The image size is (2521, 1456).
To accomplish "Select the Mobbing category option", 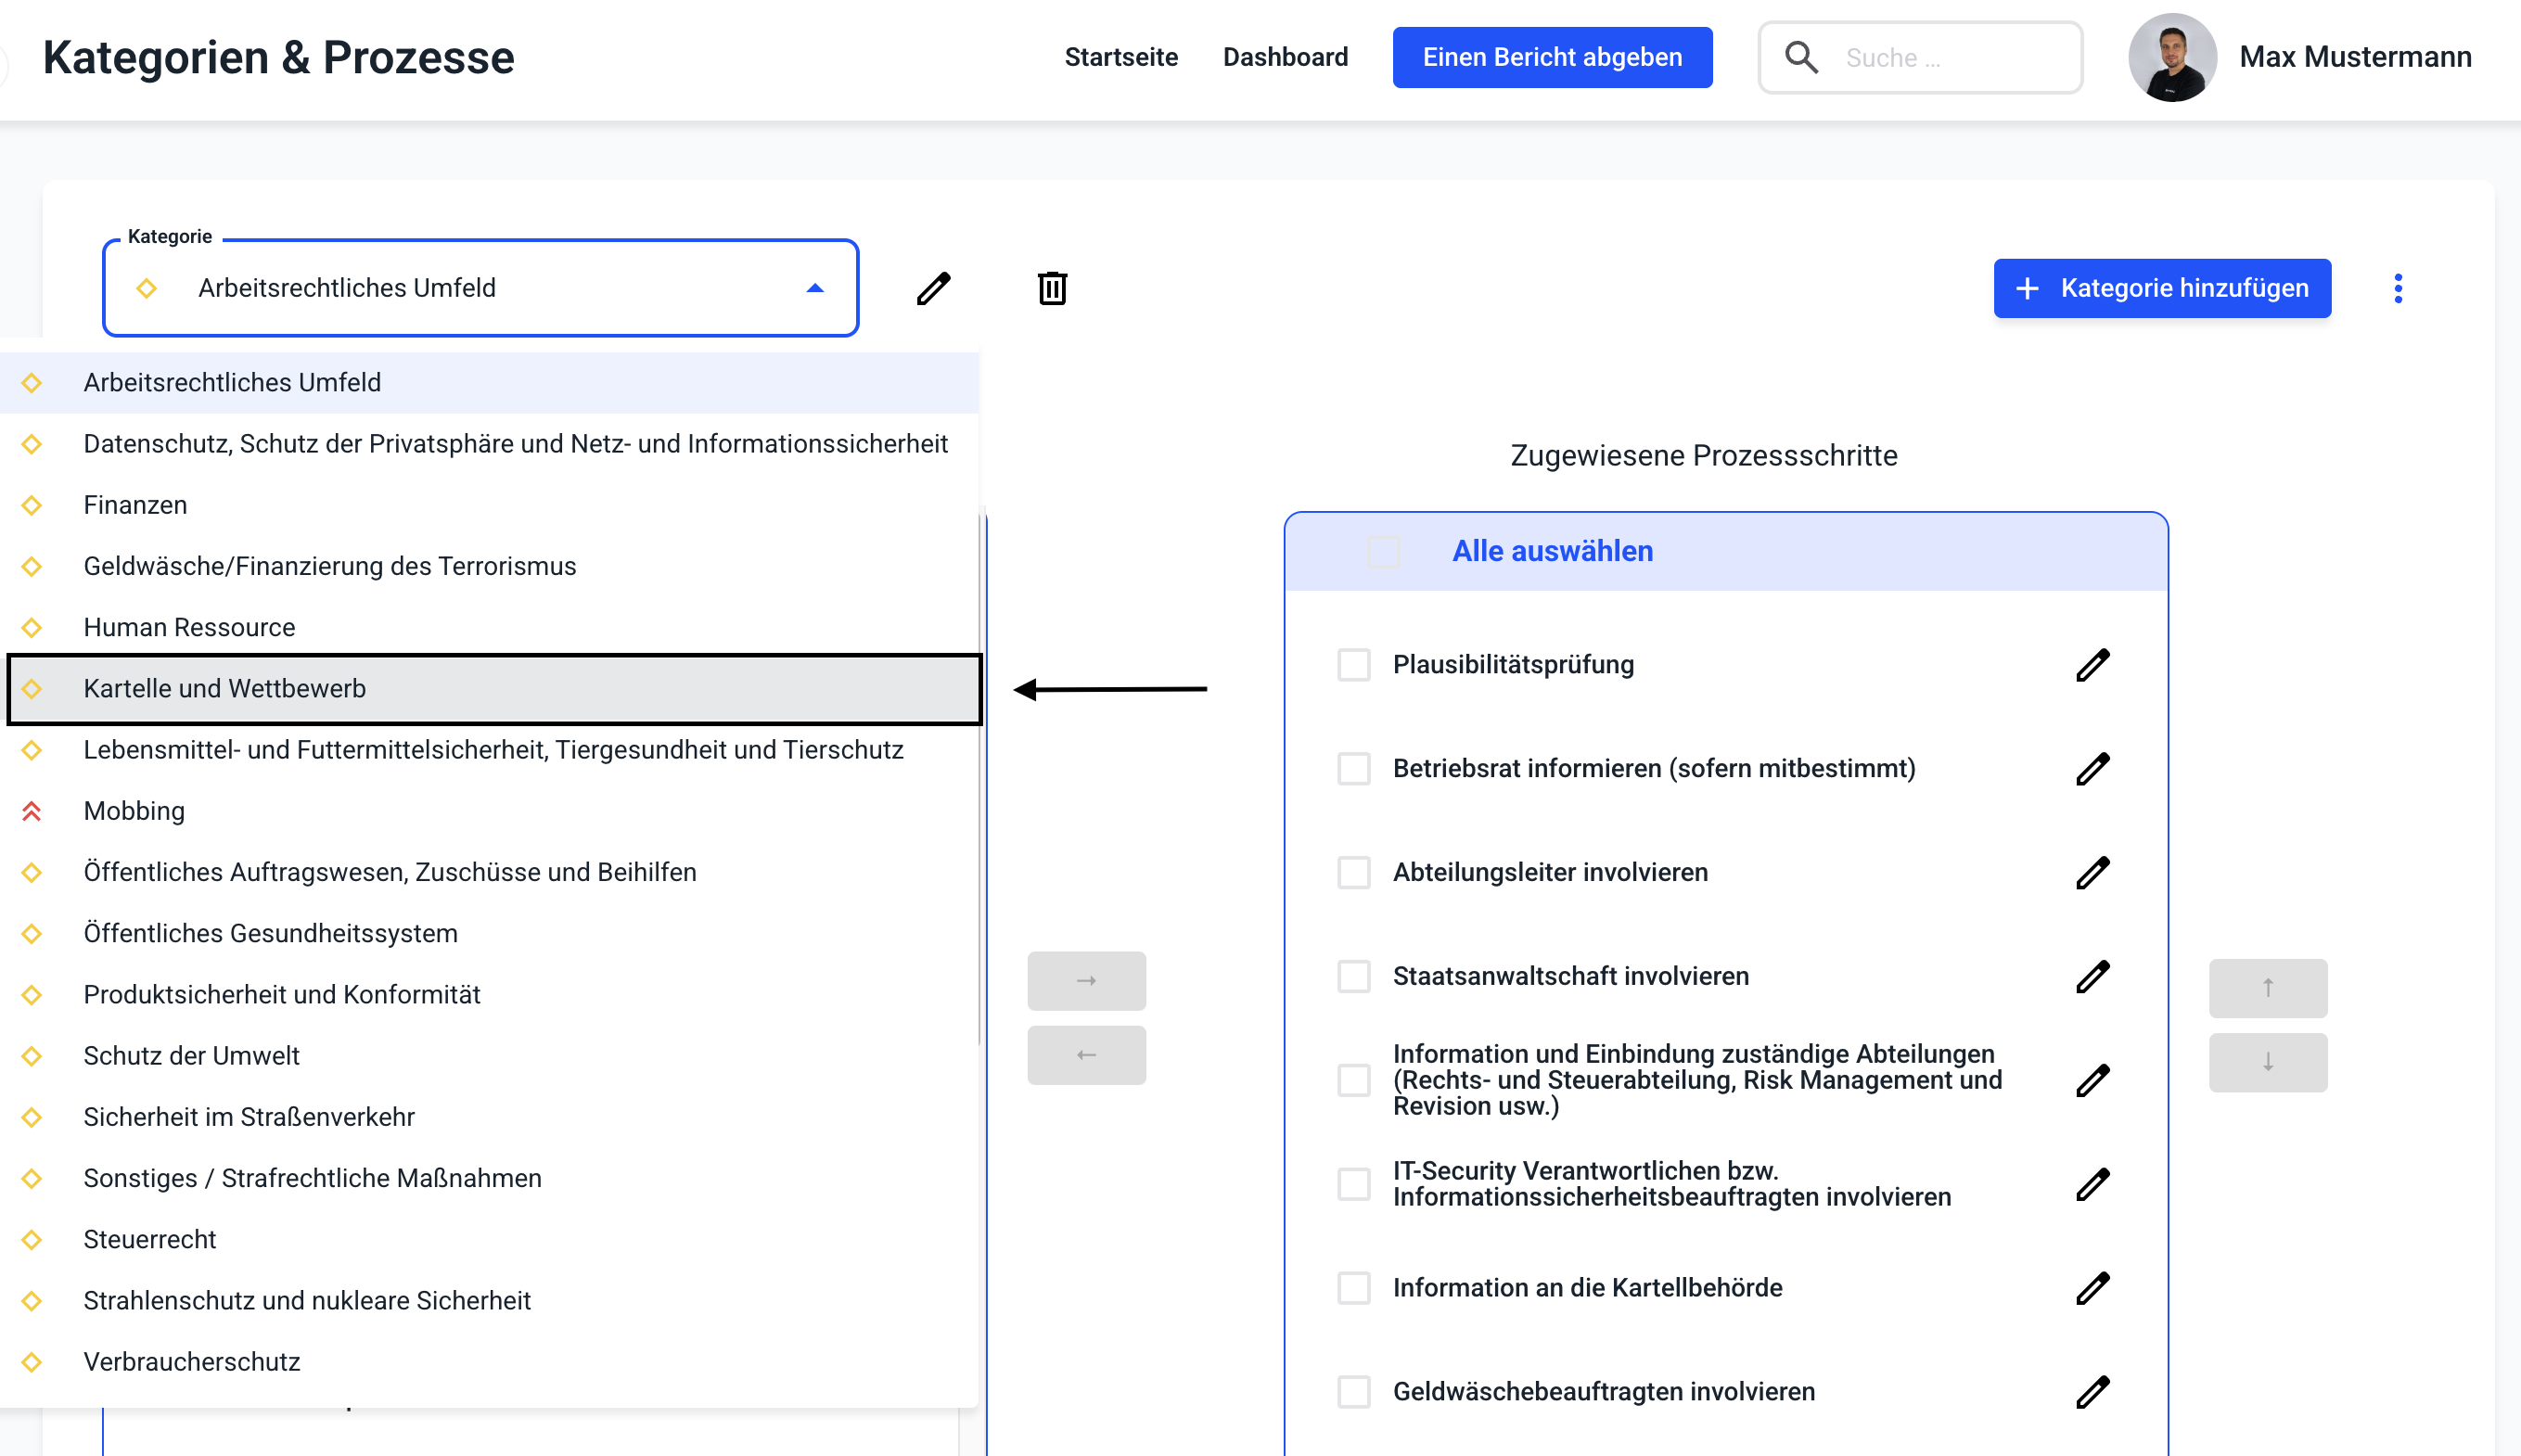I will 134,811.
